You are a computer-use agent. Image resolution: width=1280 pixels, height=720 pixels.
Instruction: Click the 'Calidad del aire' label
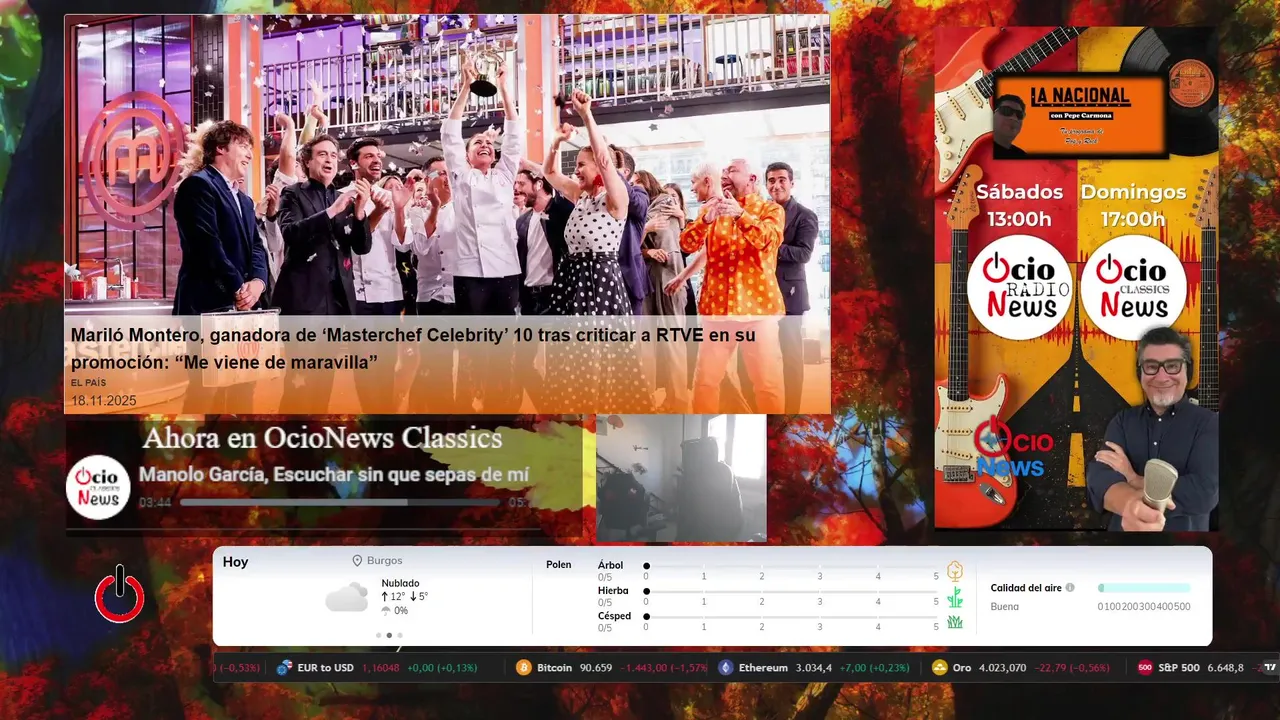point(1026,588)
